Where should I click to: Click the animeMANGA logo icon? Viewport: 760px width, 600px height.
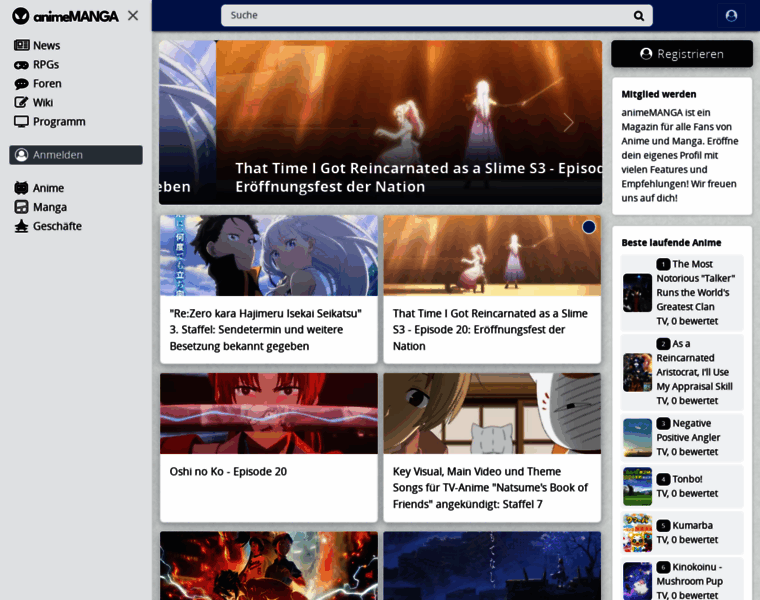[x=21, y=16]
